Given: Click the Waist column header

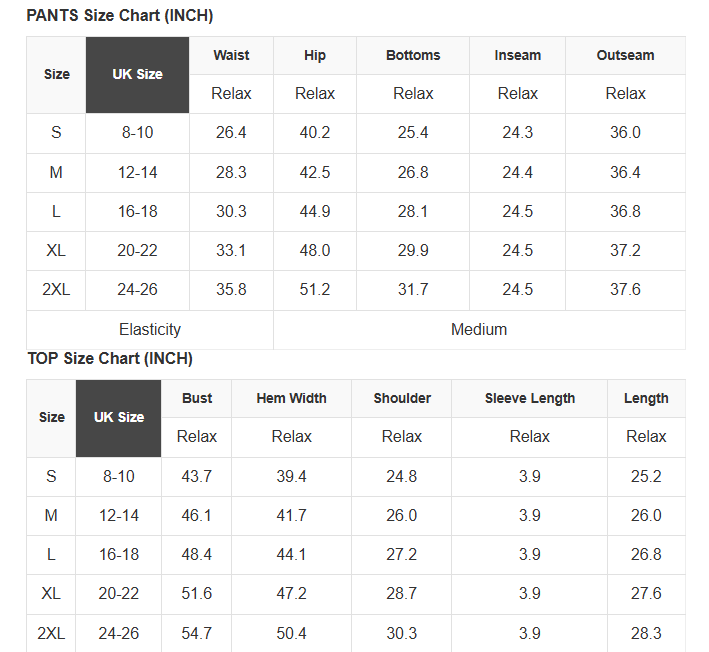Looking at the screenshot, I should (x=231, y=55).
